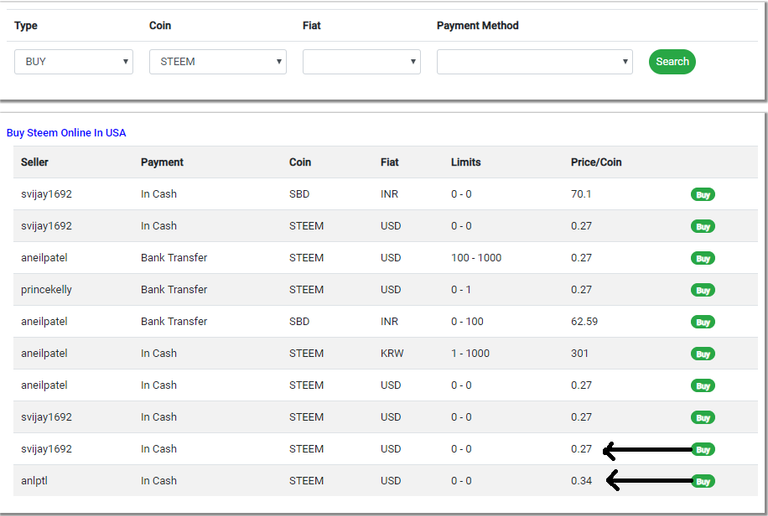The width and height of the screenshot is (768, 516).
Task: Buy aneilpatel's SBD offer priced 62.59
Action: [x=703, y=322]
